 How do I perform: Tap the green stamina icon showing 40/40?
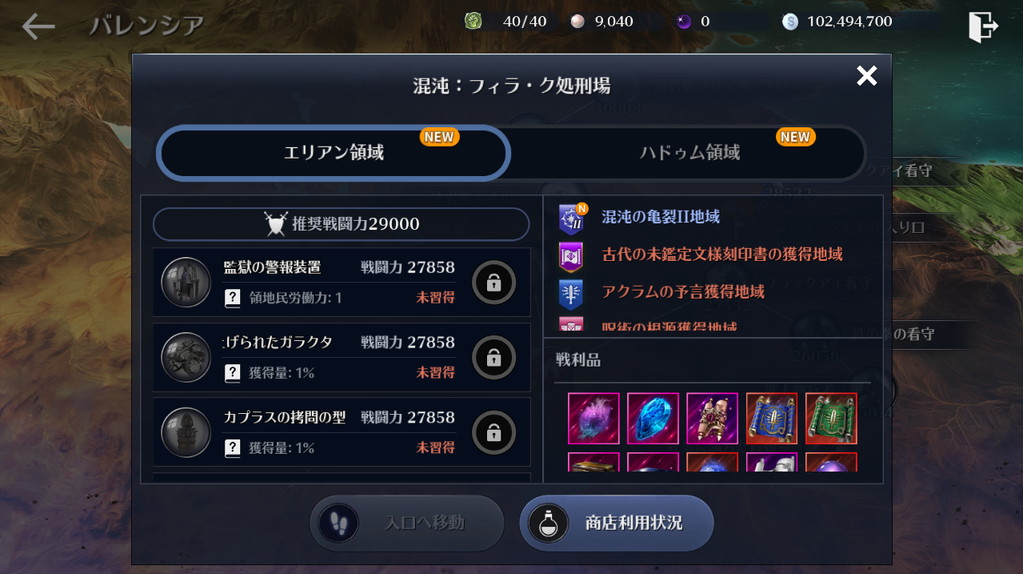point(473,21)
